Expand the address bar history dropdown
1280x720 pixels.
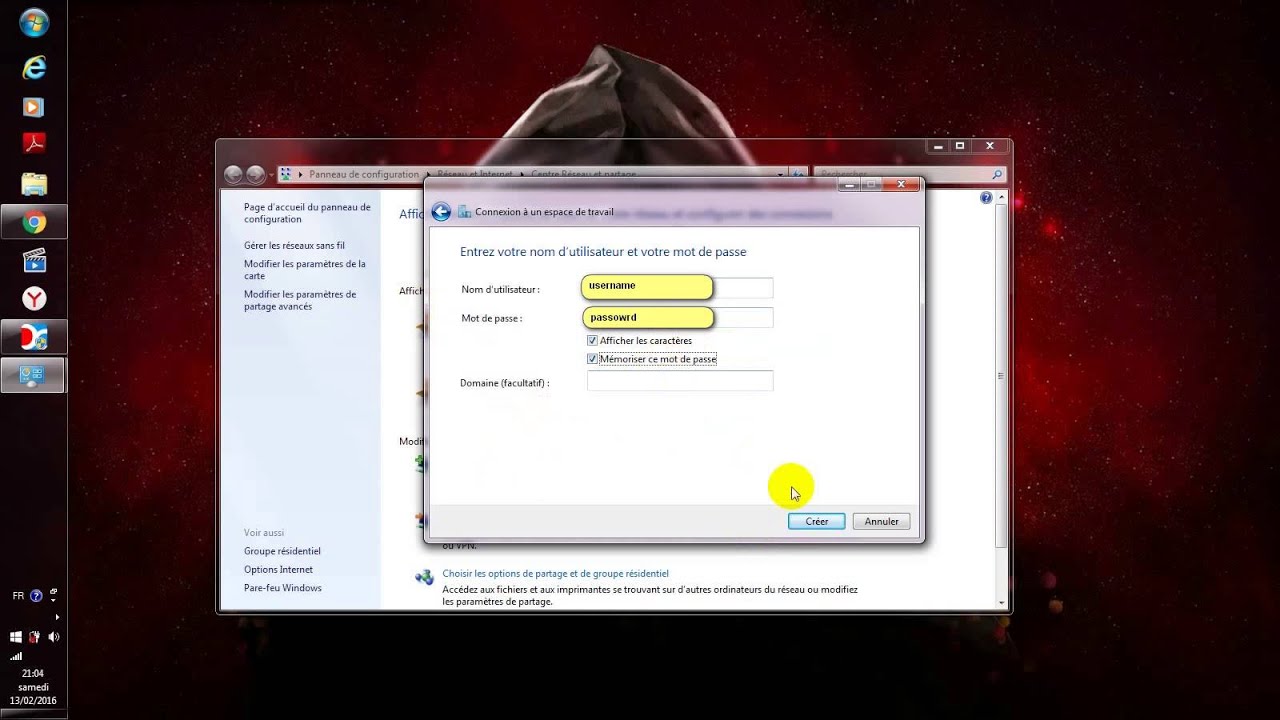click(780, 174)
